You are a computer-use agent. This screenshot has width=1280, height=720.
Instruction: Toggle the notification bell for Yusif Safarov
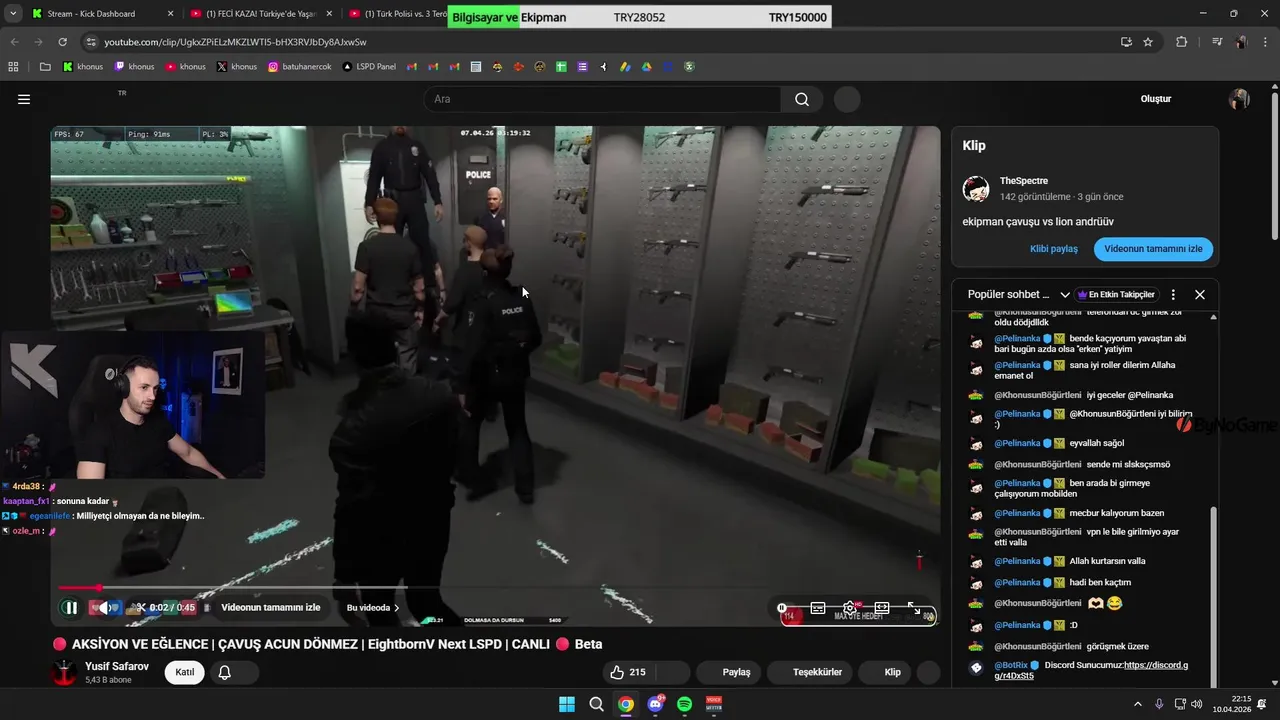pos(225,672)
